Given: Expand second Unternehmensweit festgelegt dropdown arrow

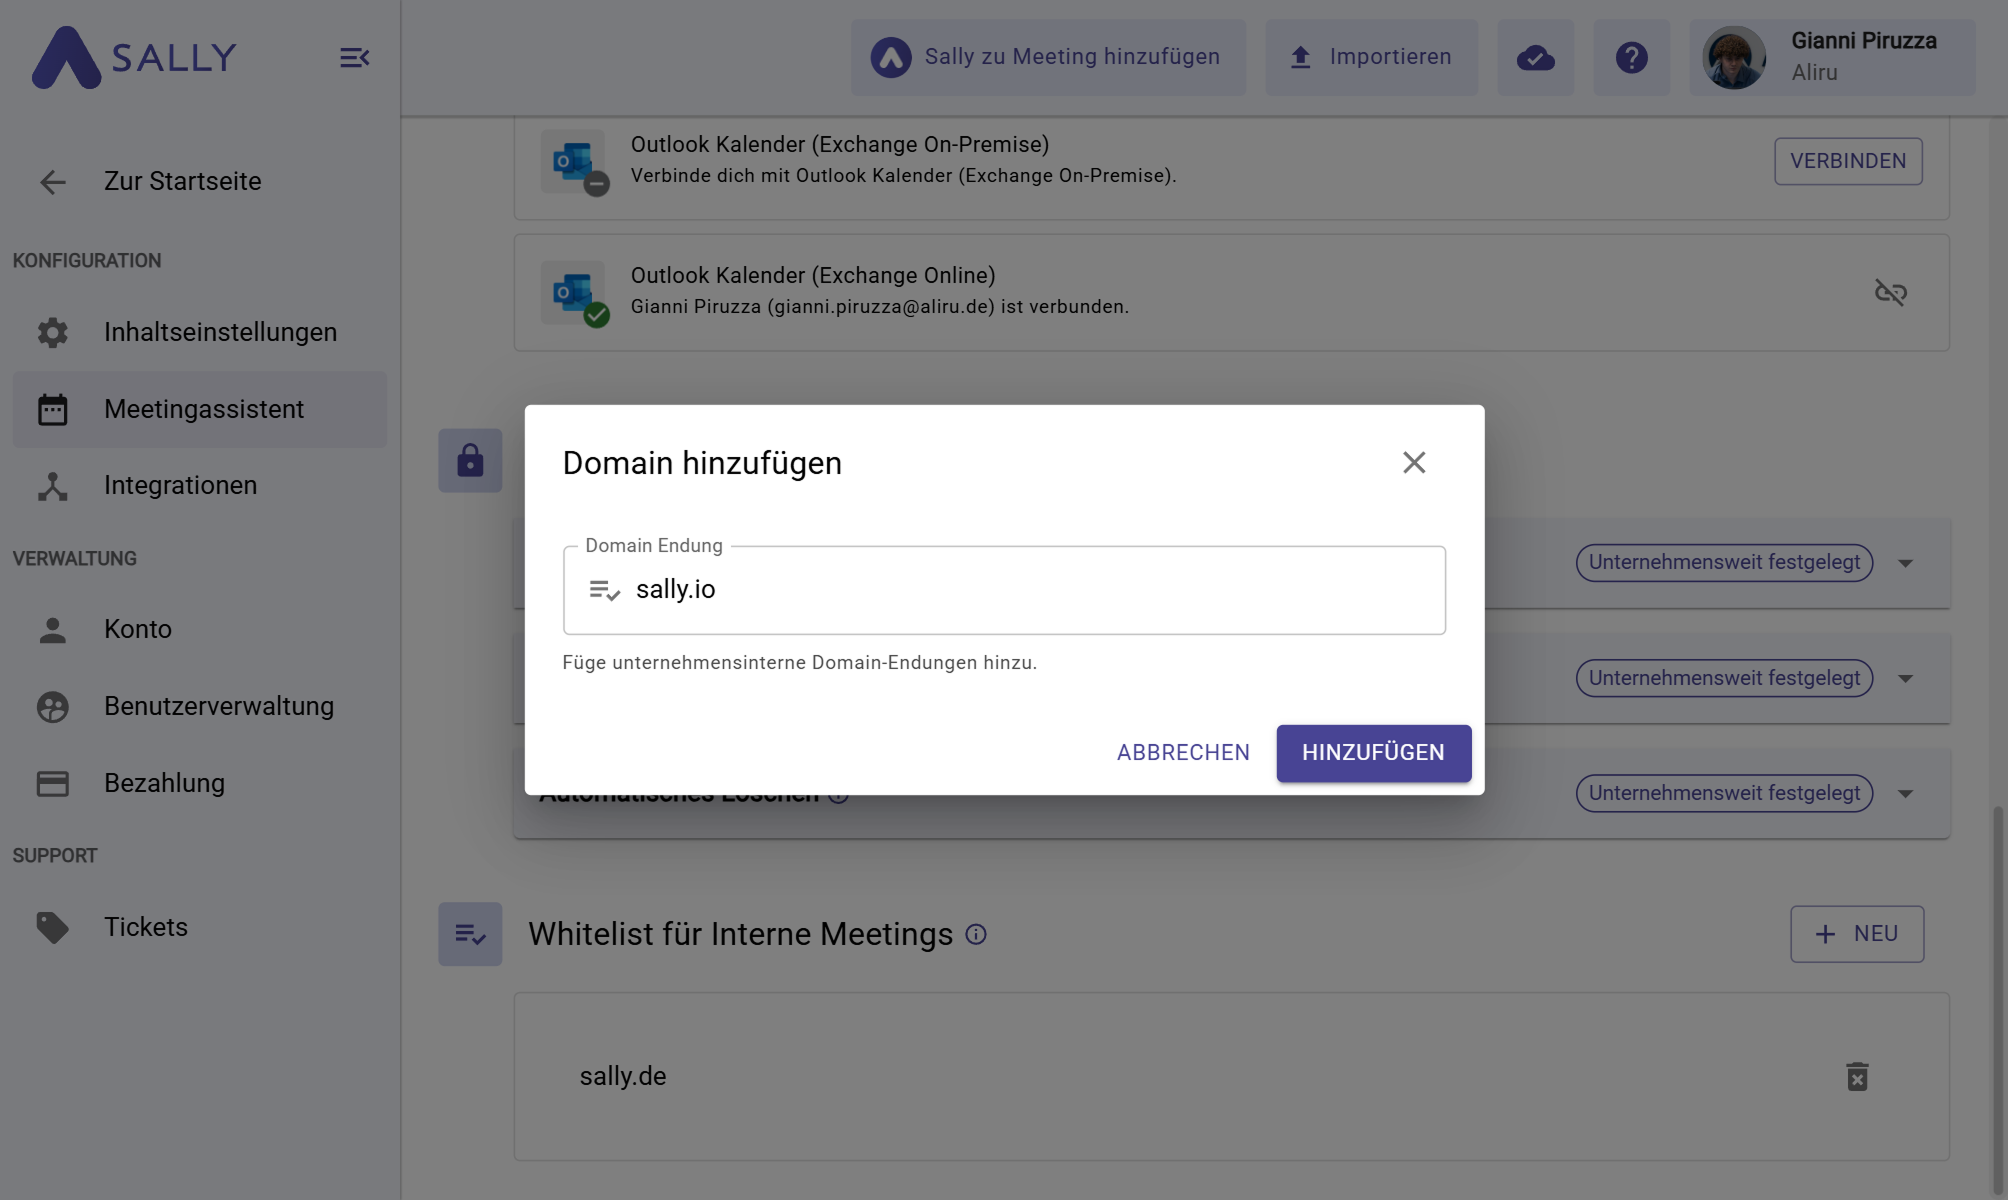Looking at the screenshot, I should point(1905,679).
